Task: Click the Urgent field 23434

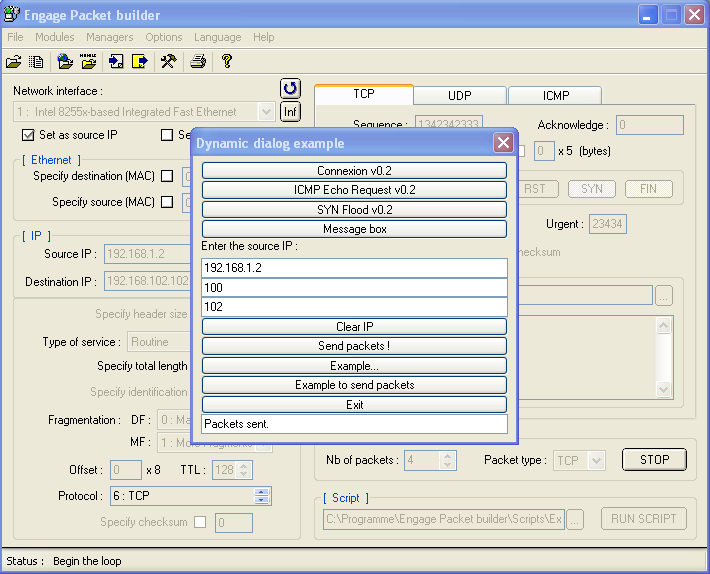Action: [x=607, y=224]
